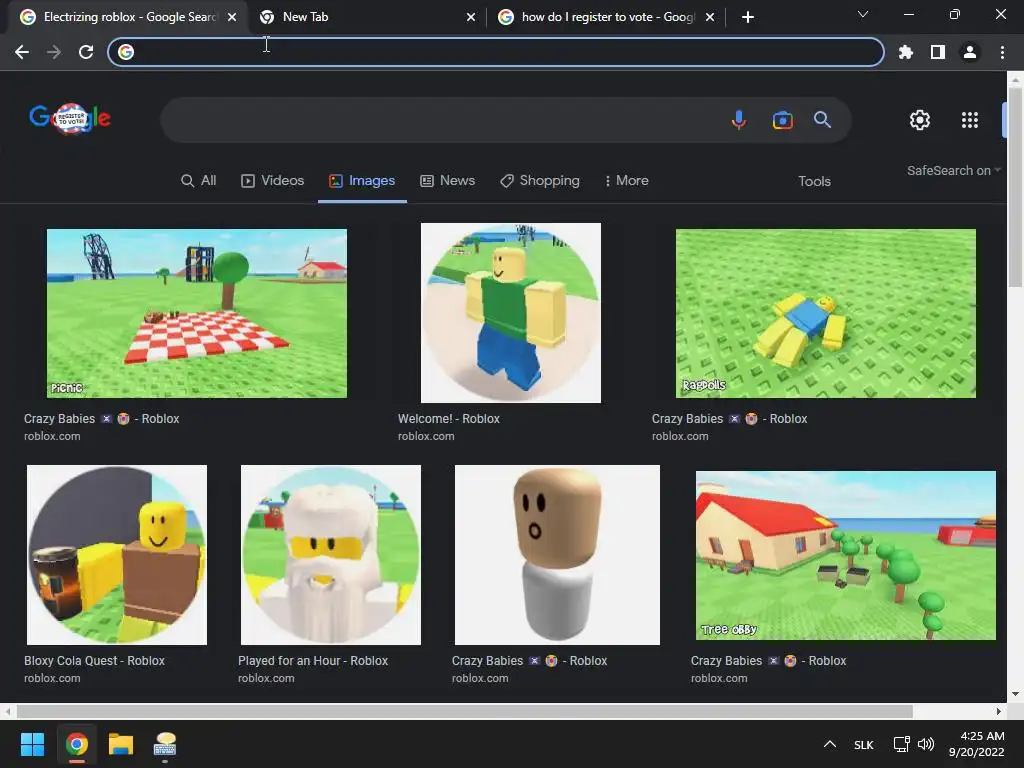
Task: Open File Explorer from the taskbar
Action: [x=121, y=744]
